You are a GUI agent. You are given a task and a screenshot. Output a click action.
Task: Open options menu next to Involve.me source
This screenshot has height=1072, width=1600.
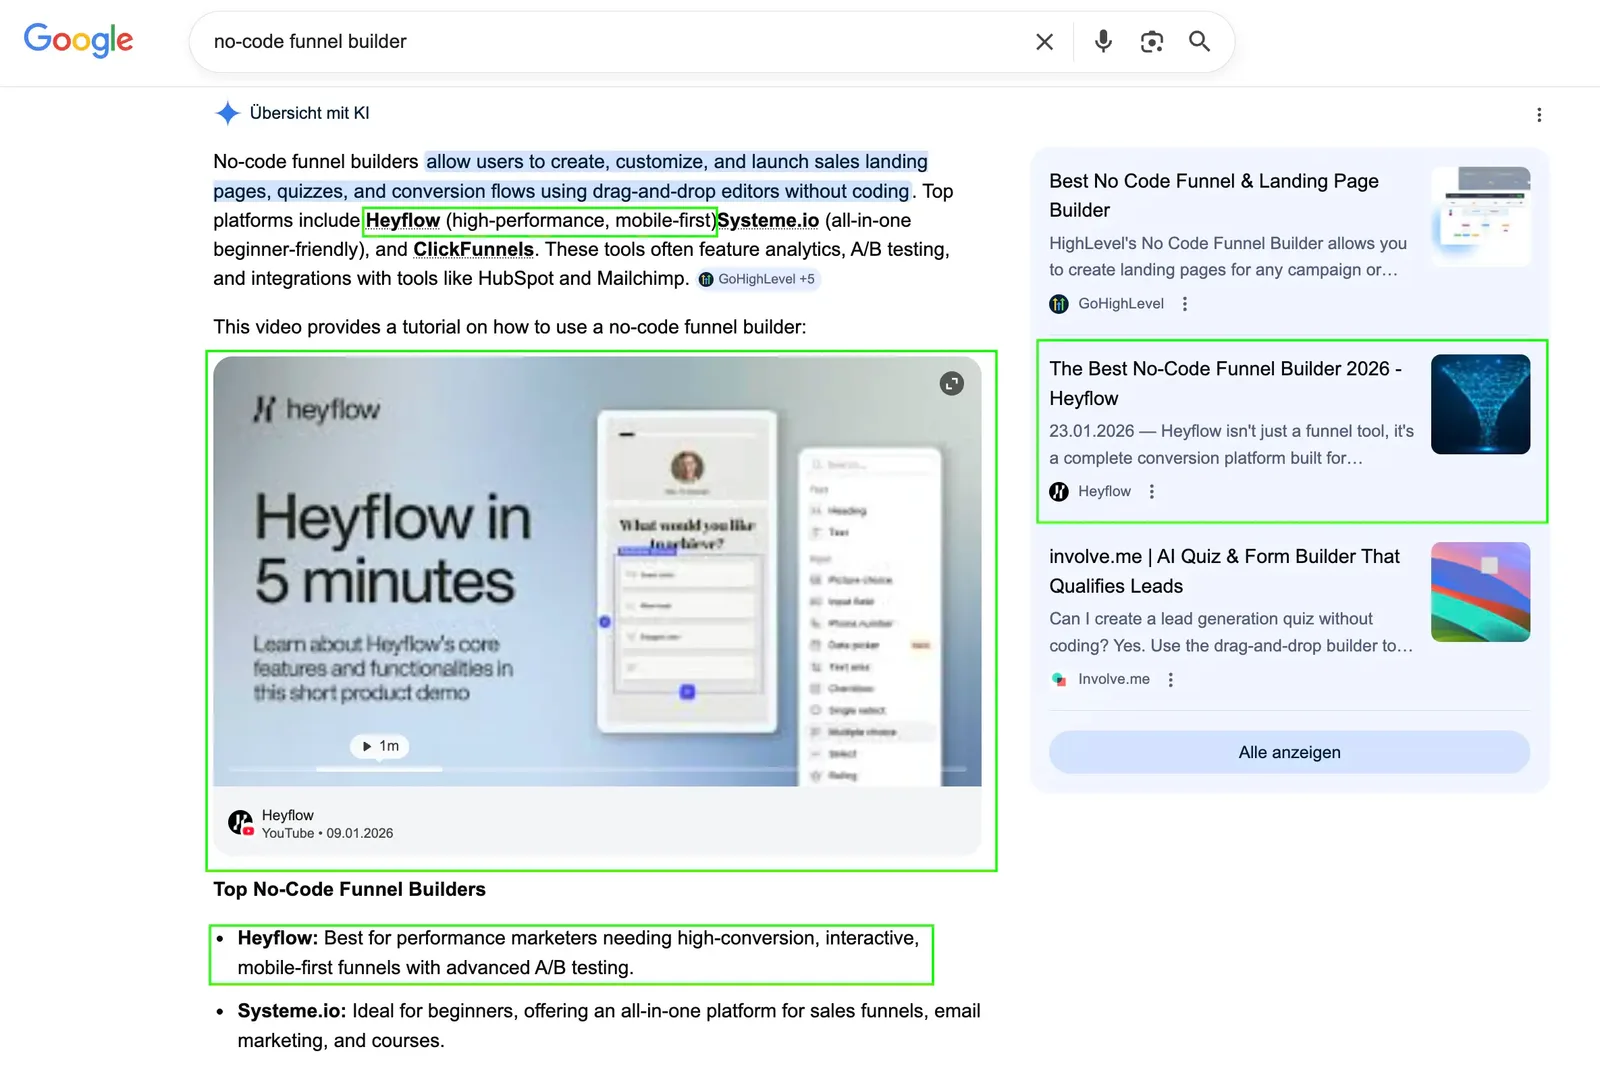pyautogui.click(x=1171, y=679)
